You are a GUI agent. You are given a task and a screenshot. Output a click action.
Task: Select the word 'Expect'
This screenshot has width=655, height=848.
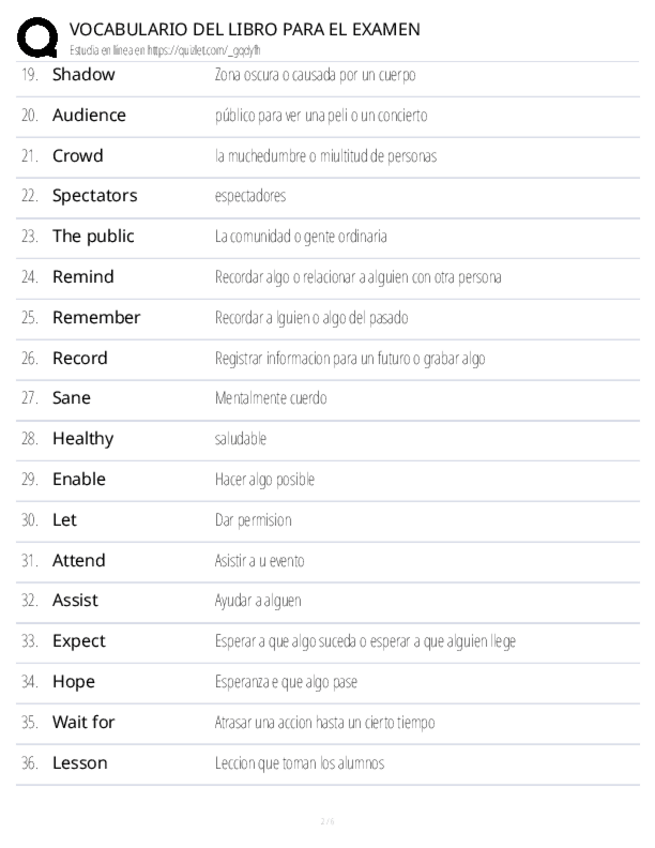pos(78,641)
